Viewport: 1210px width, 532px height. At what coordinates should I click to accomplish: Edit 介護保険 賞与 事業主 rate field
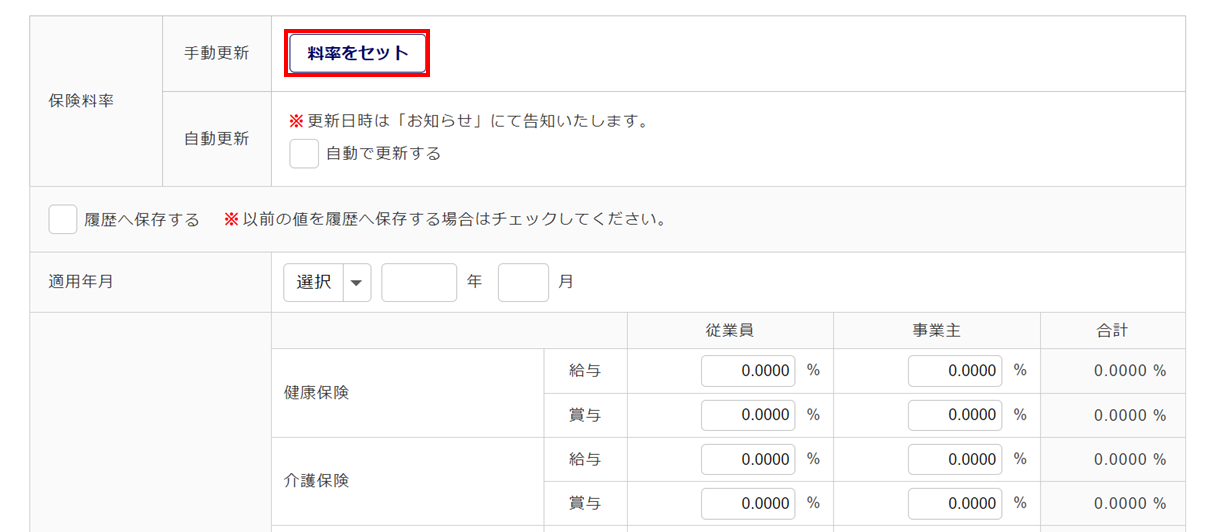click(955, 503)
